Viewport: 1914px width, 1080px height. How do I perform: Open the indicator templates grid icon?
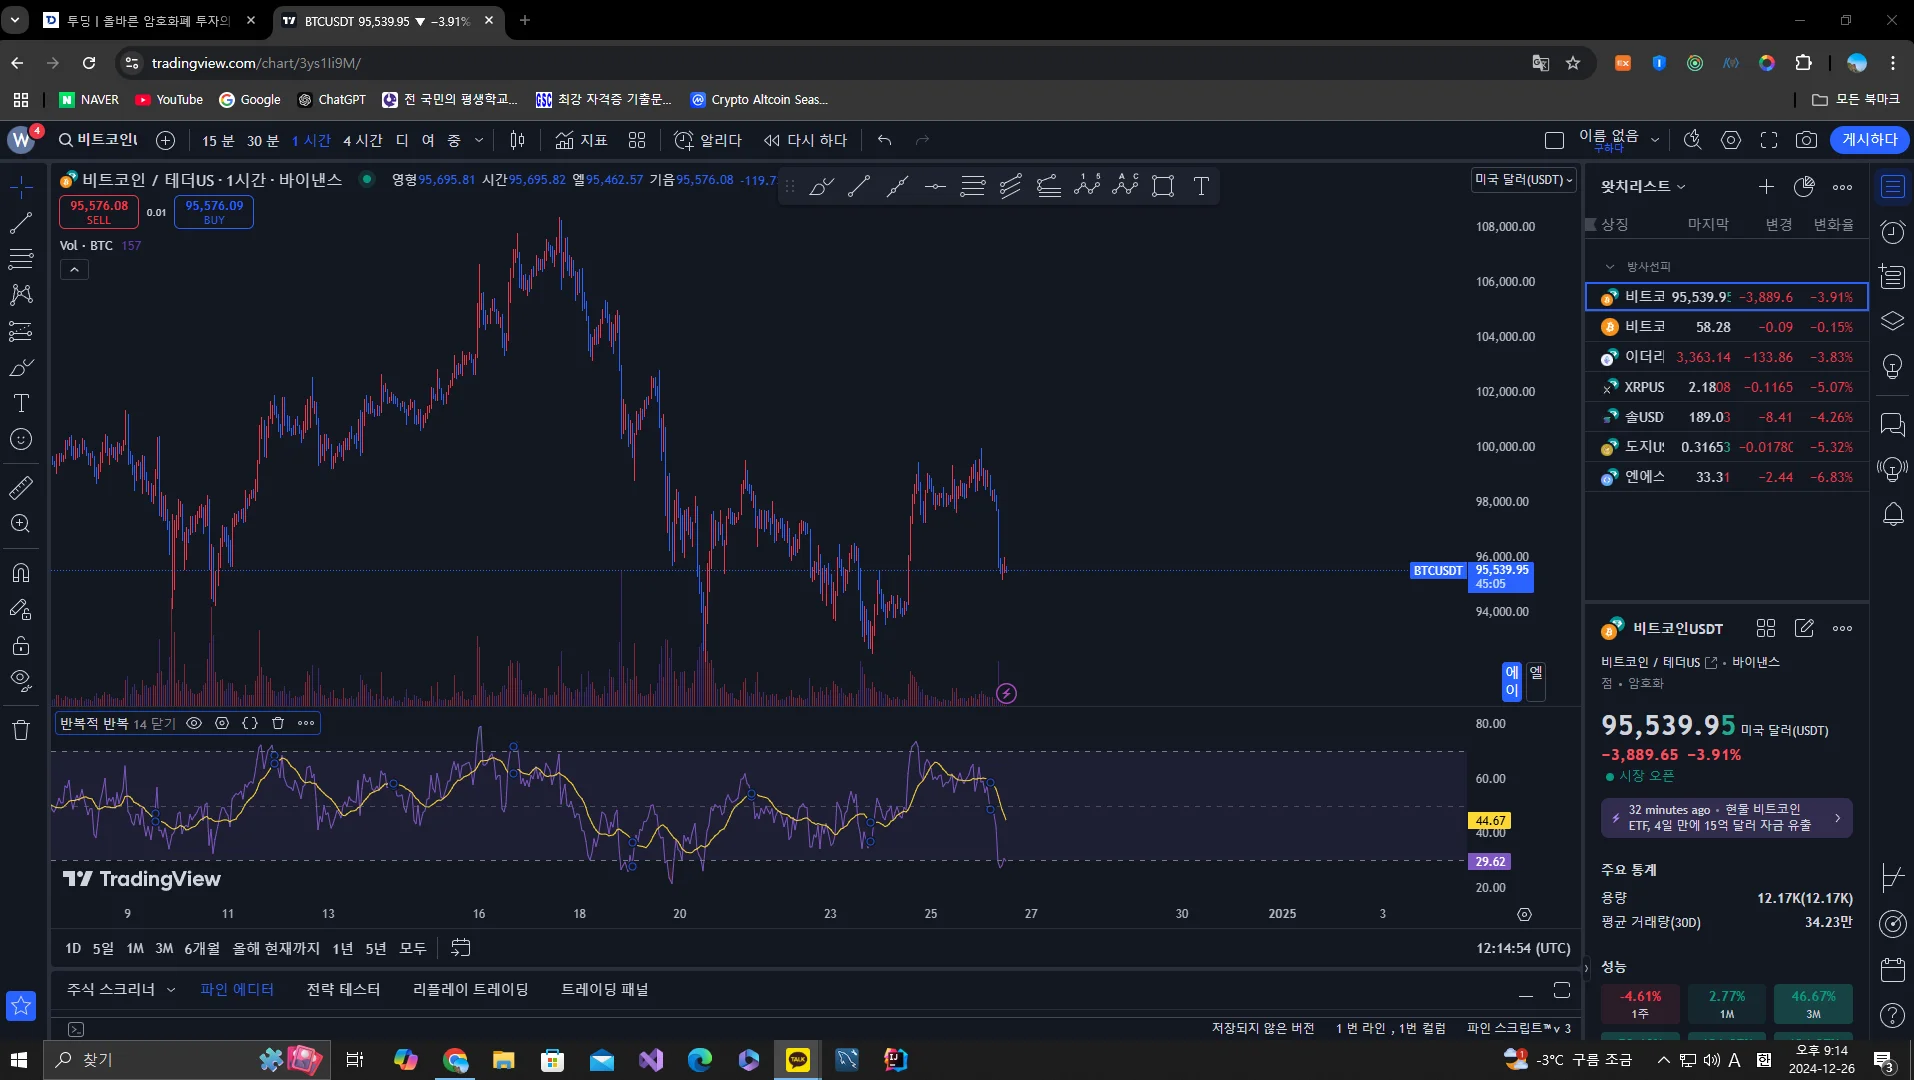pos(637,140)
